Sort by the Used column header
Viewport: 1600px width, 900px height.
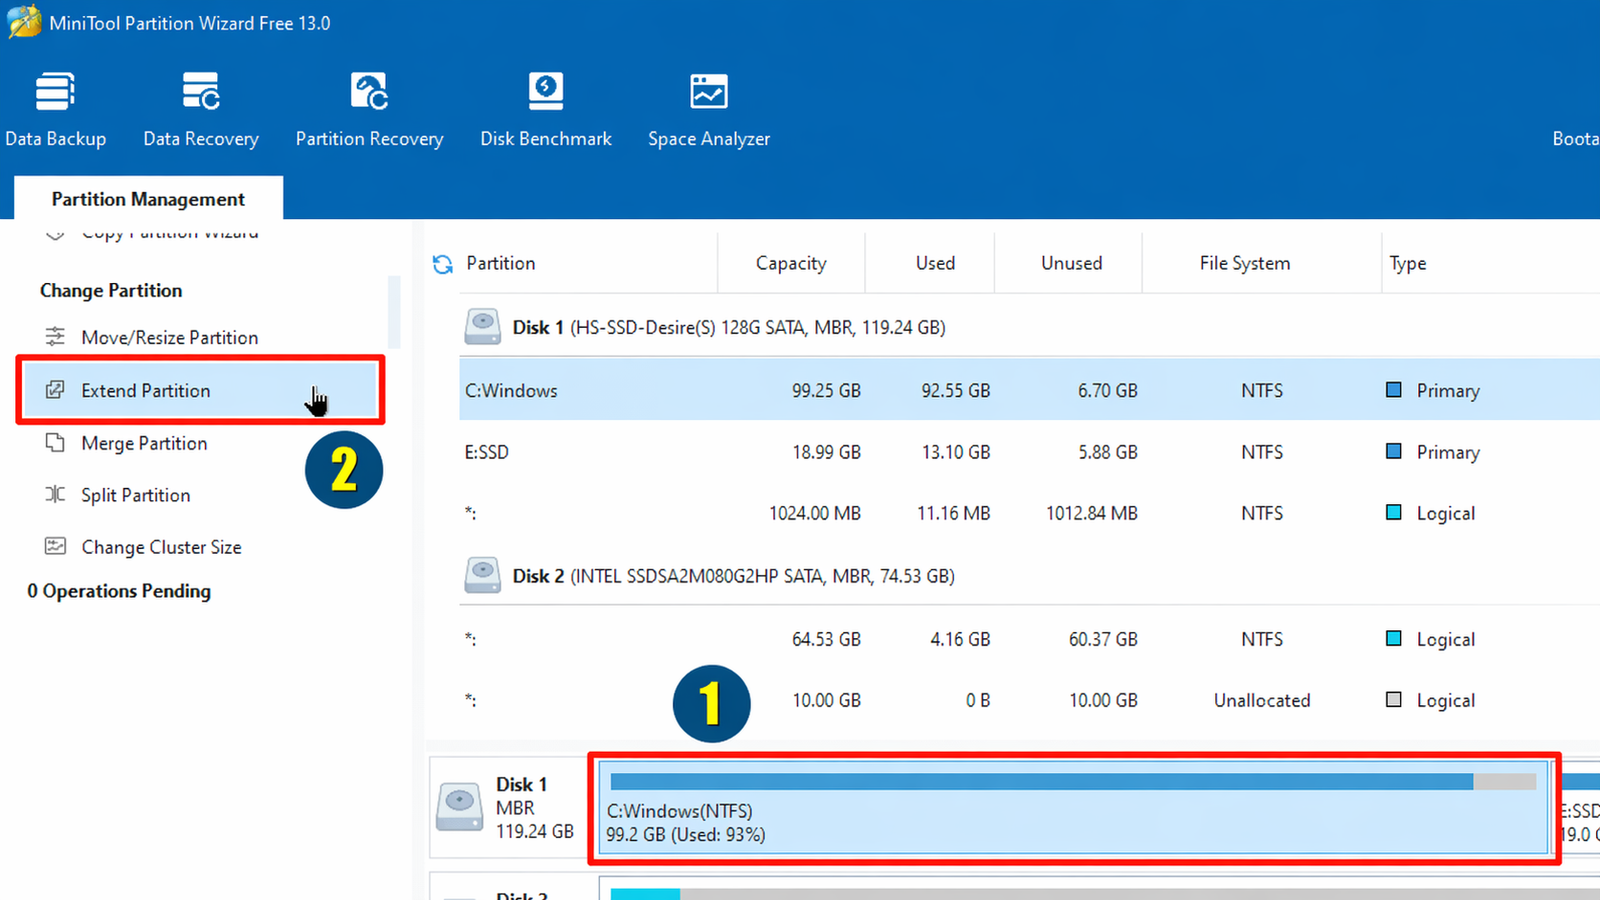935,263
